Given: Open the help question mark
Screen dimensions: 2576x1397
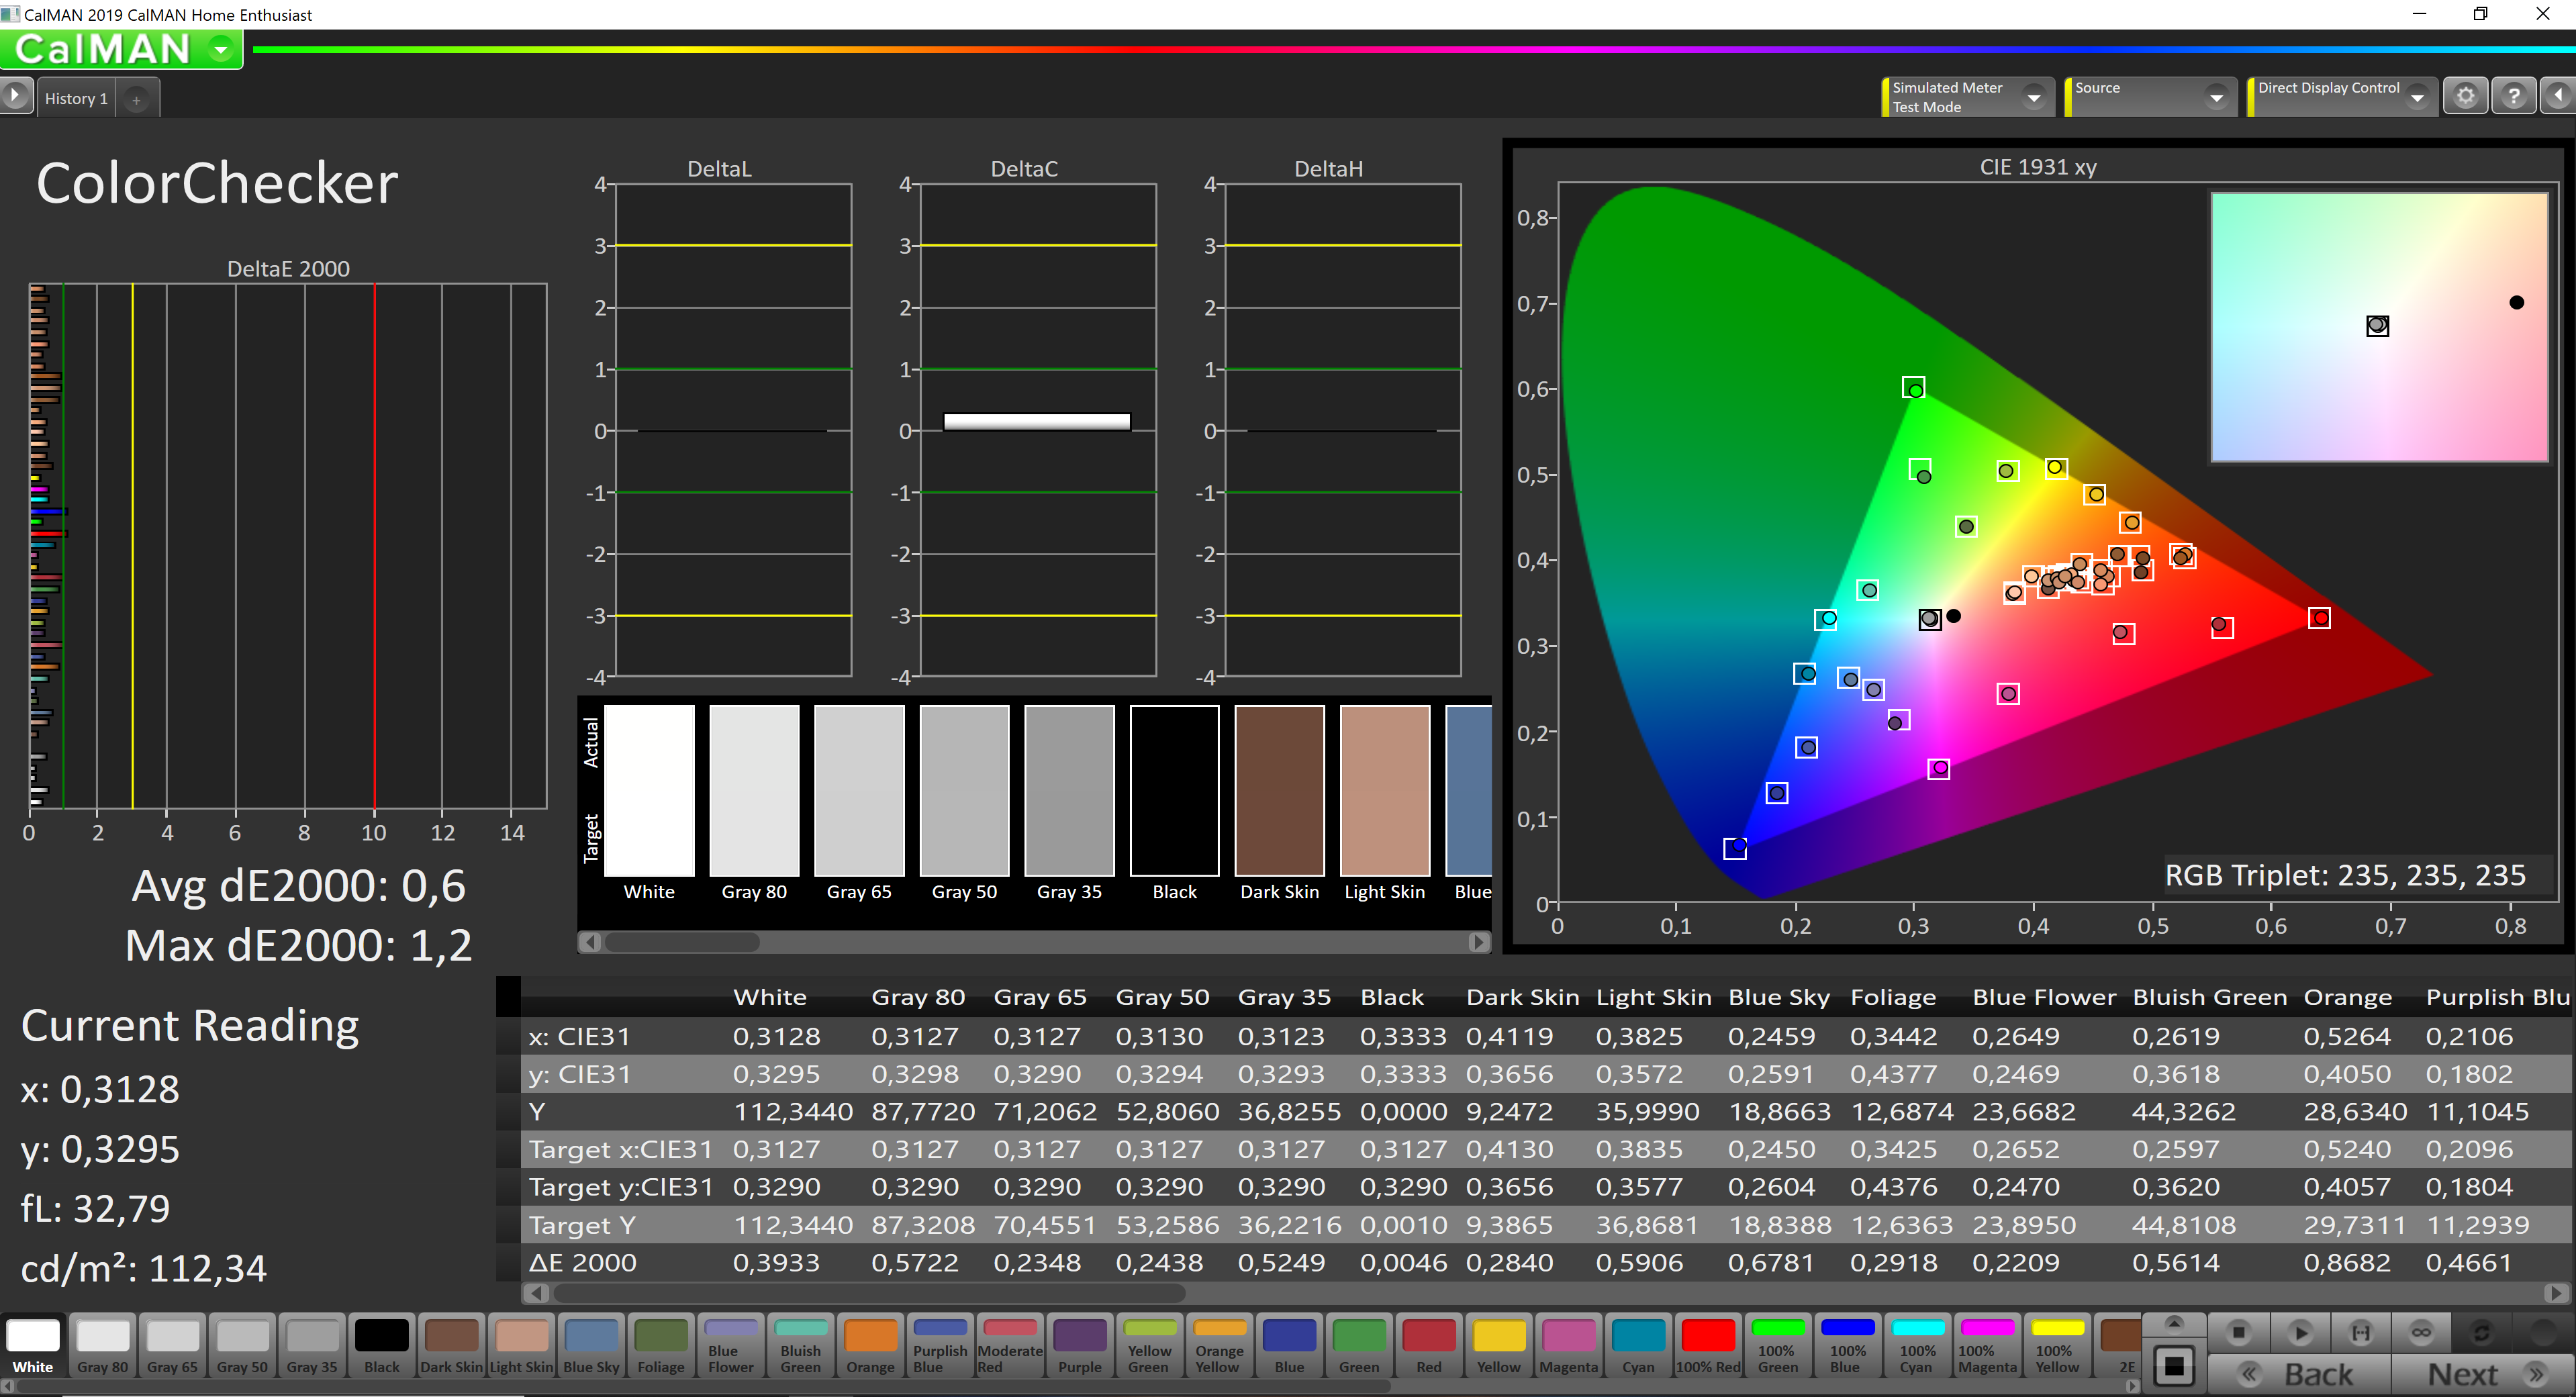Looking at the screenshot, I should click(x=2513, y=96).
